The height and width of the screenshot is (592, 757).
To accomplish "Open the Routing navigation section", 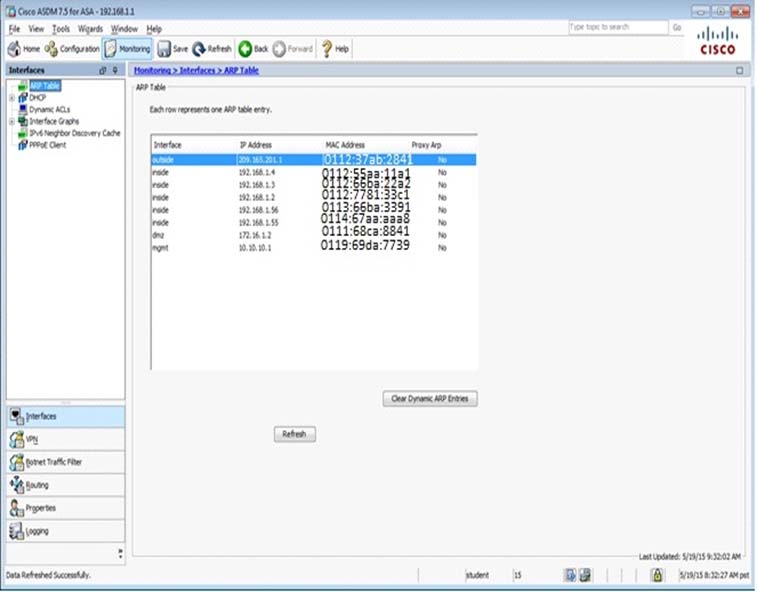I will [x=66, y=485].
